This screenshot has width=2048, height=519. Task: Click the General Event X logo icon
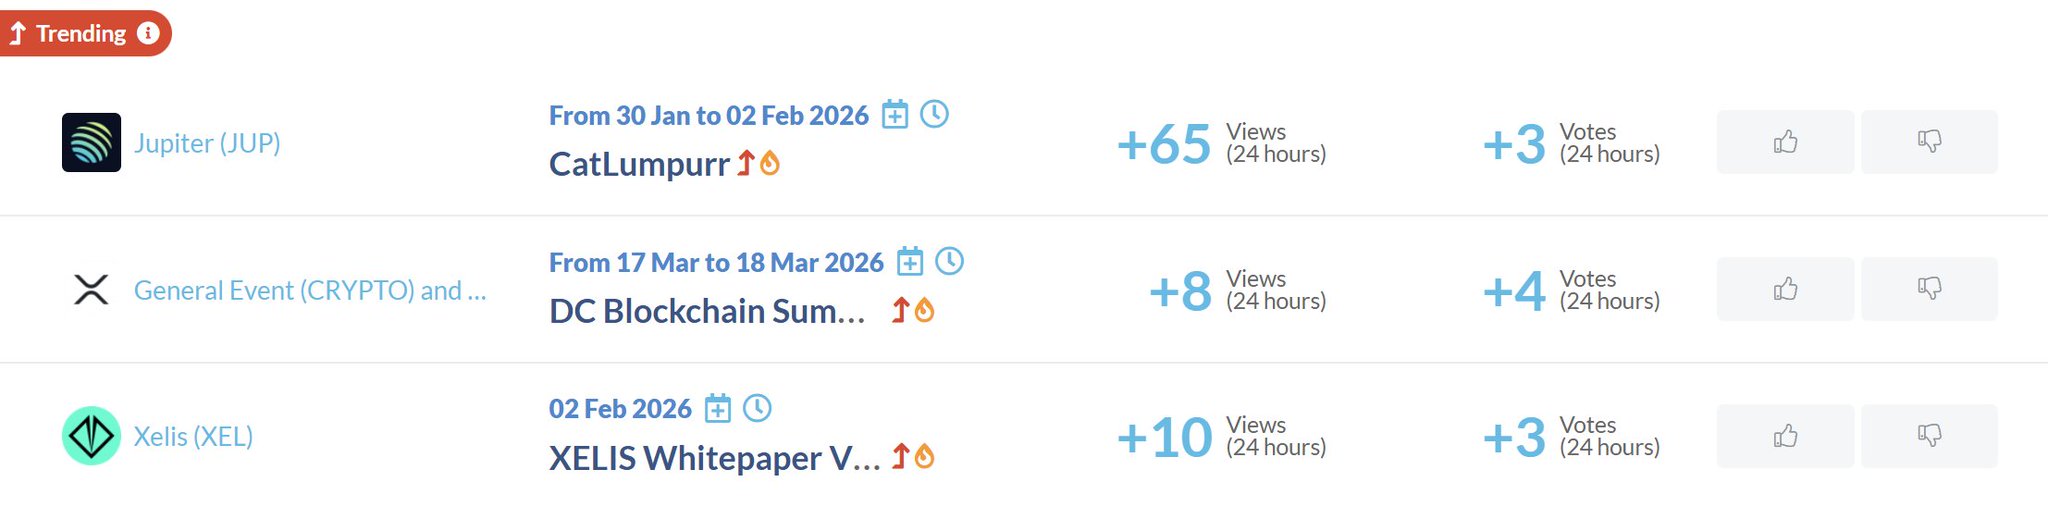pyautogui.click(x=91, y=290)
